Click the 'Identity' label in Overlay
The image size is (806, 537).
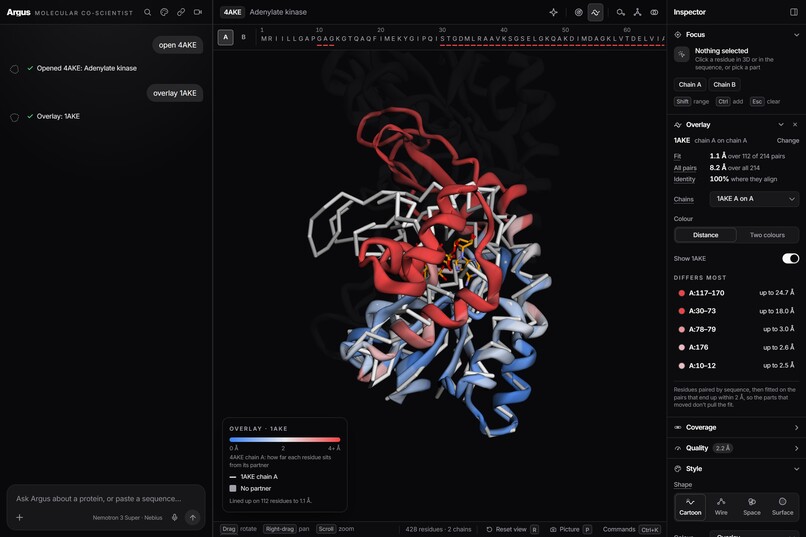pos(684,179)
